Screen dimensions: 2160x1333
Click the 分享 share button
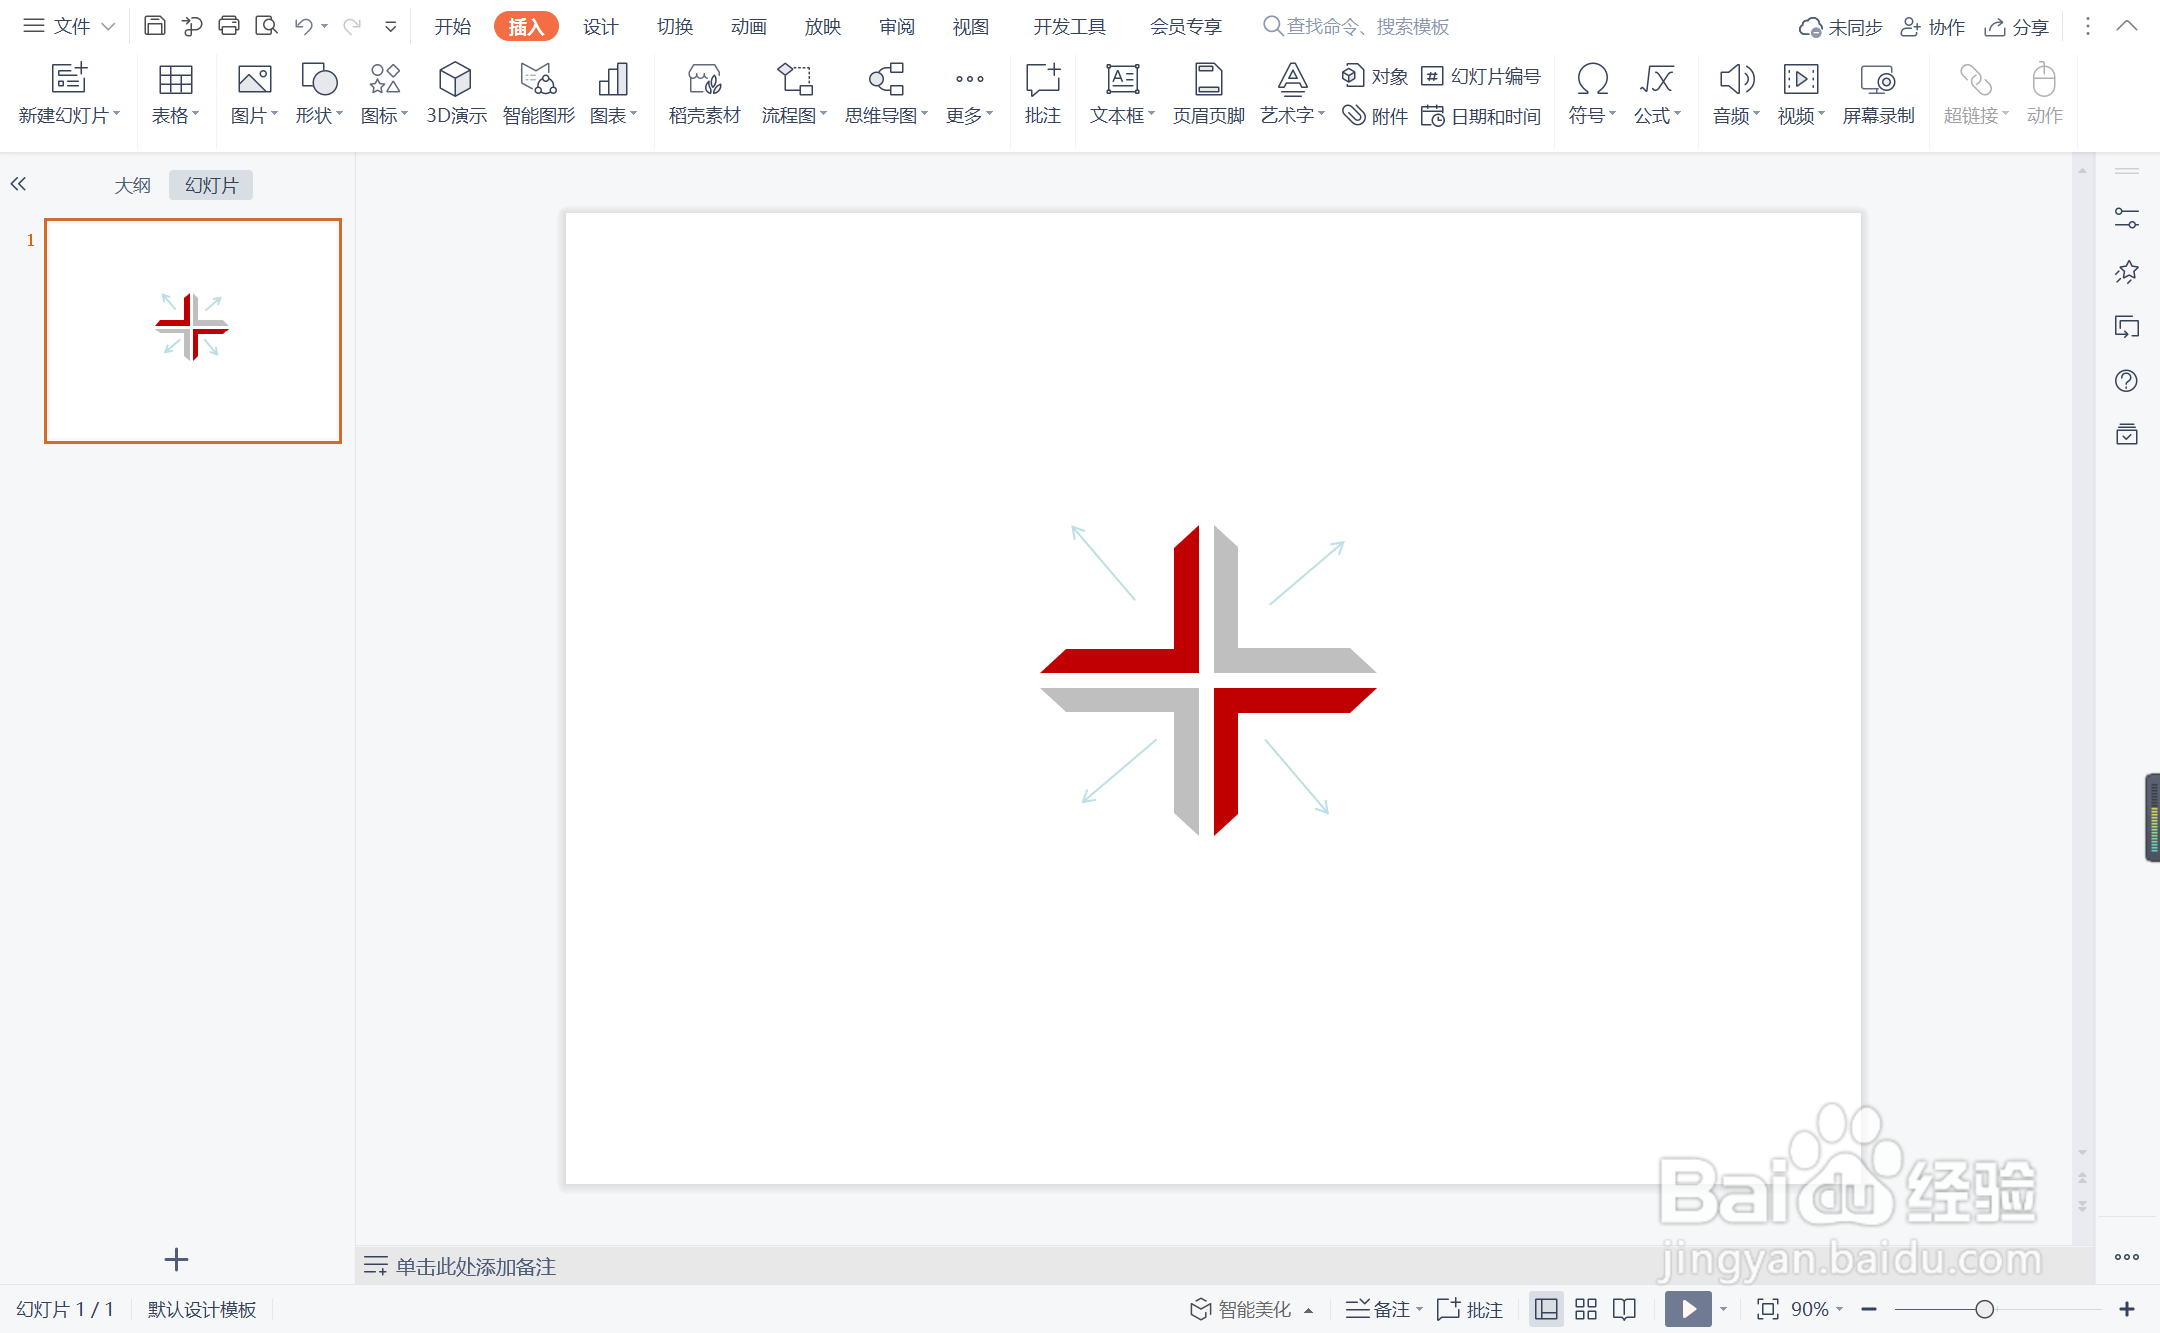[2017, 26]
